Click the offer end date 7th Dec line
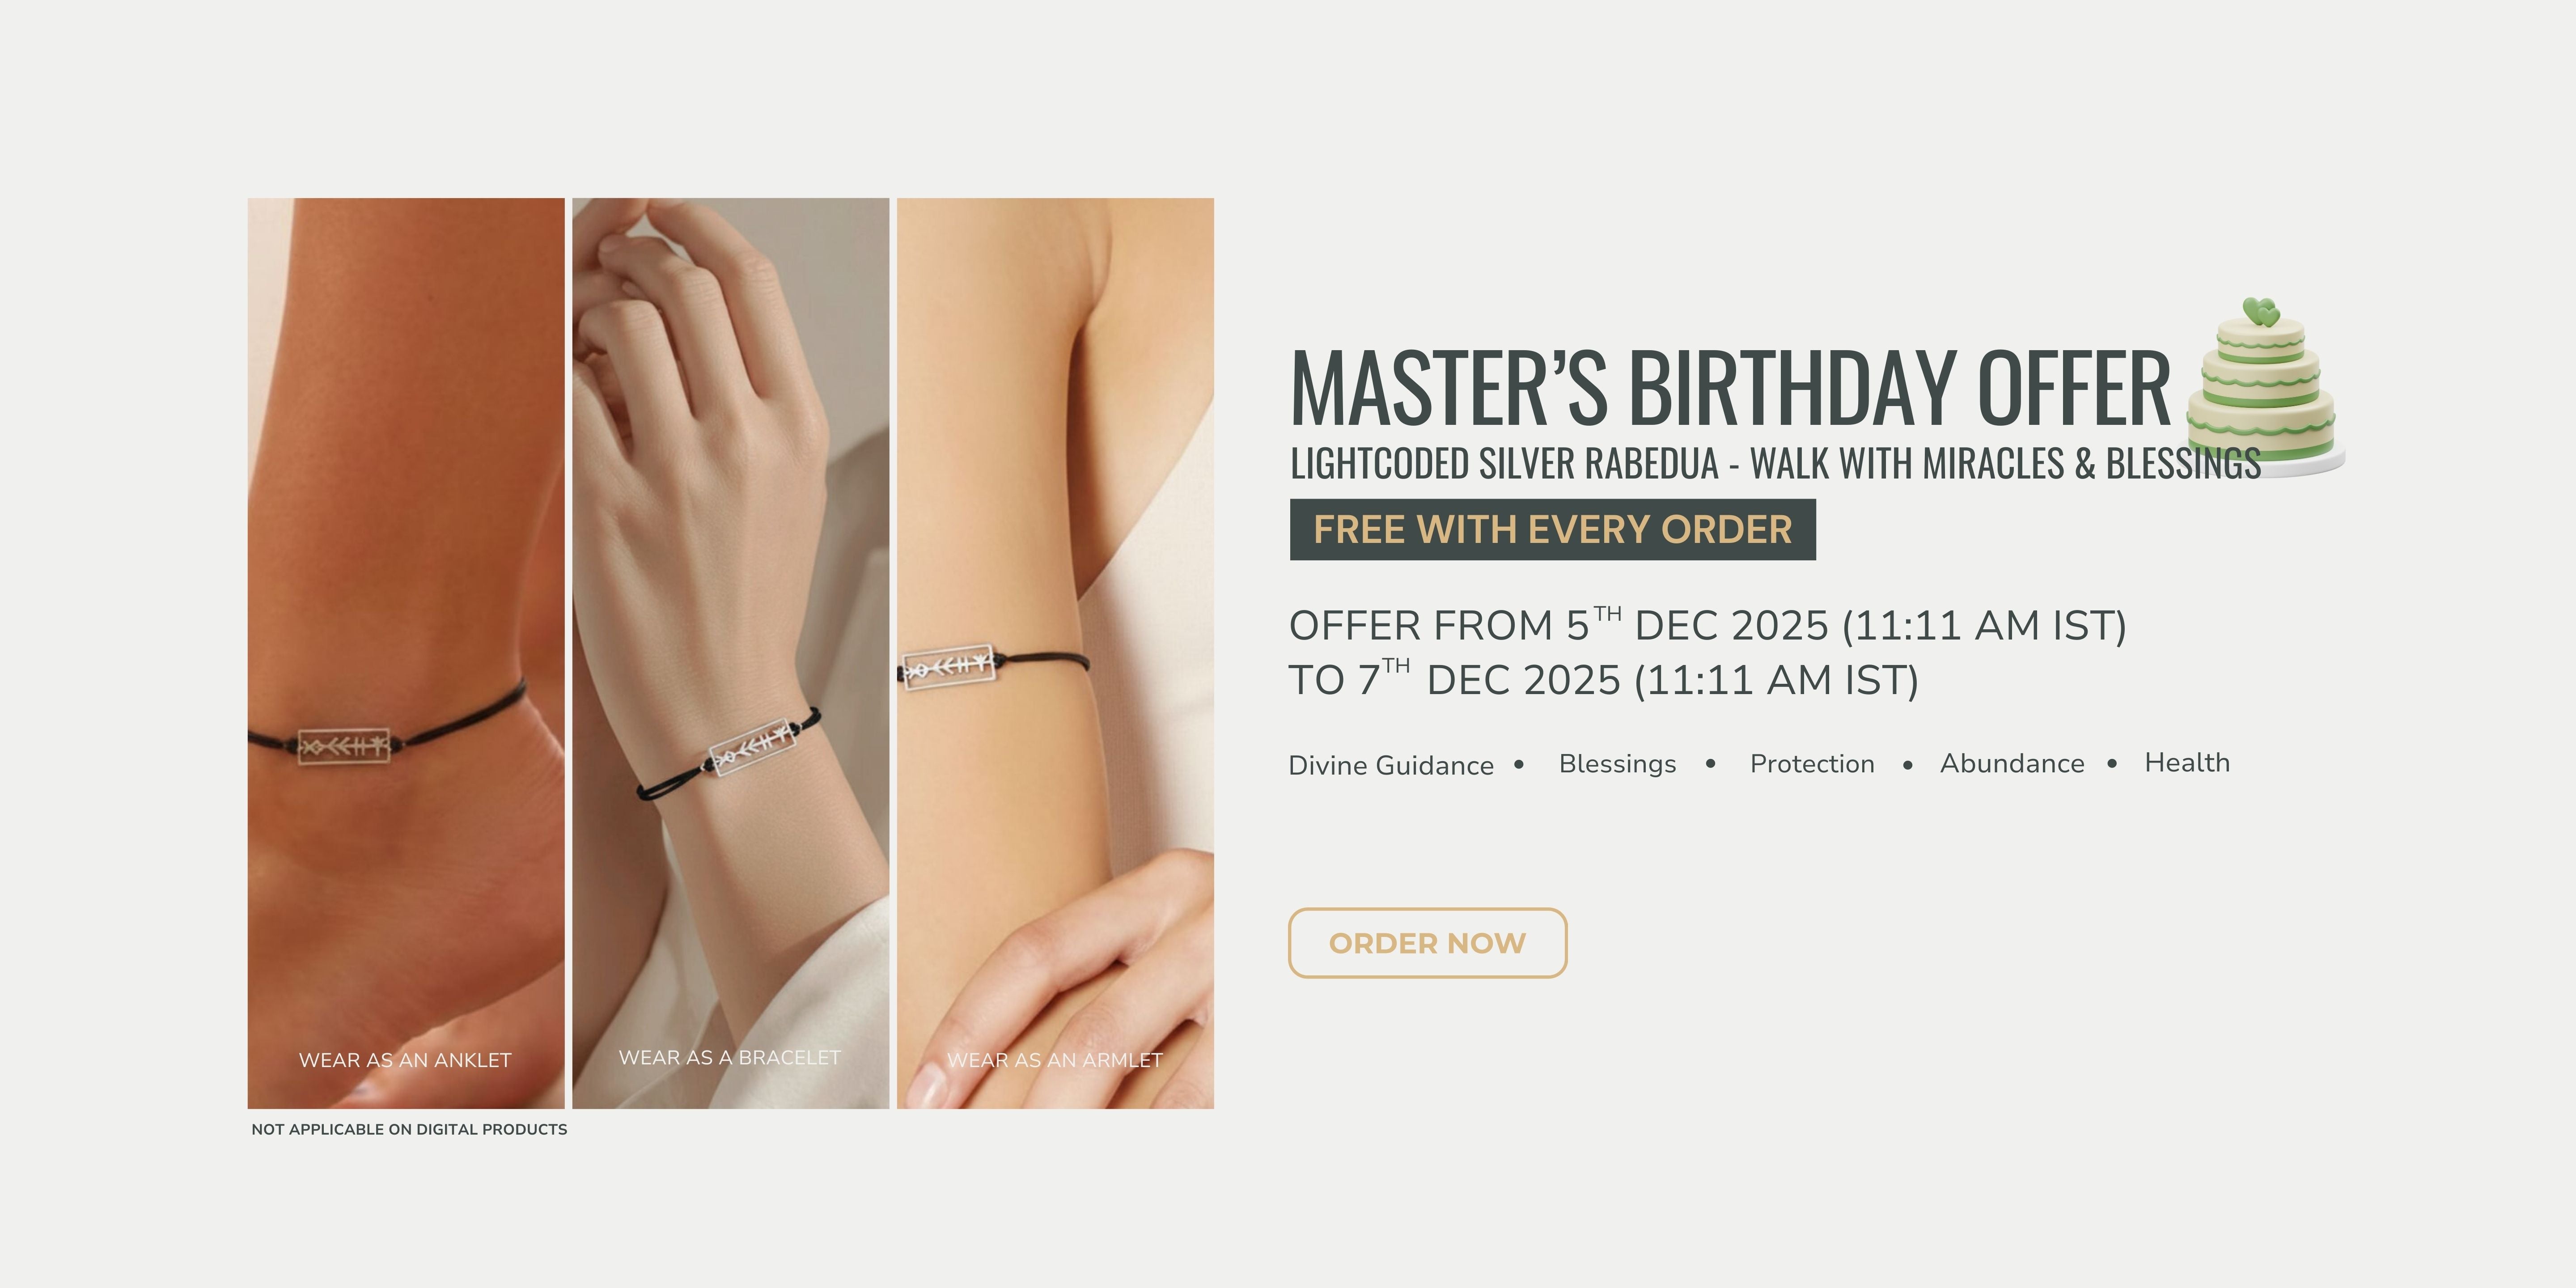The image size is (2576, 1288). pyautogui.click(x=1603, y=679)
